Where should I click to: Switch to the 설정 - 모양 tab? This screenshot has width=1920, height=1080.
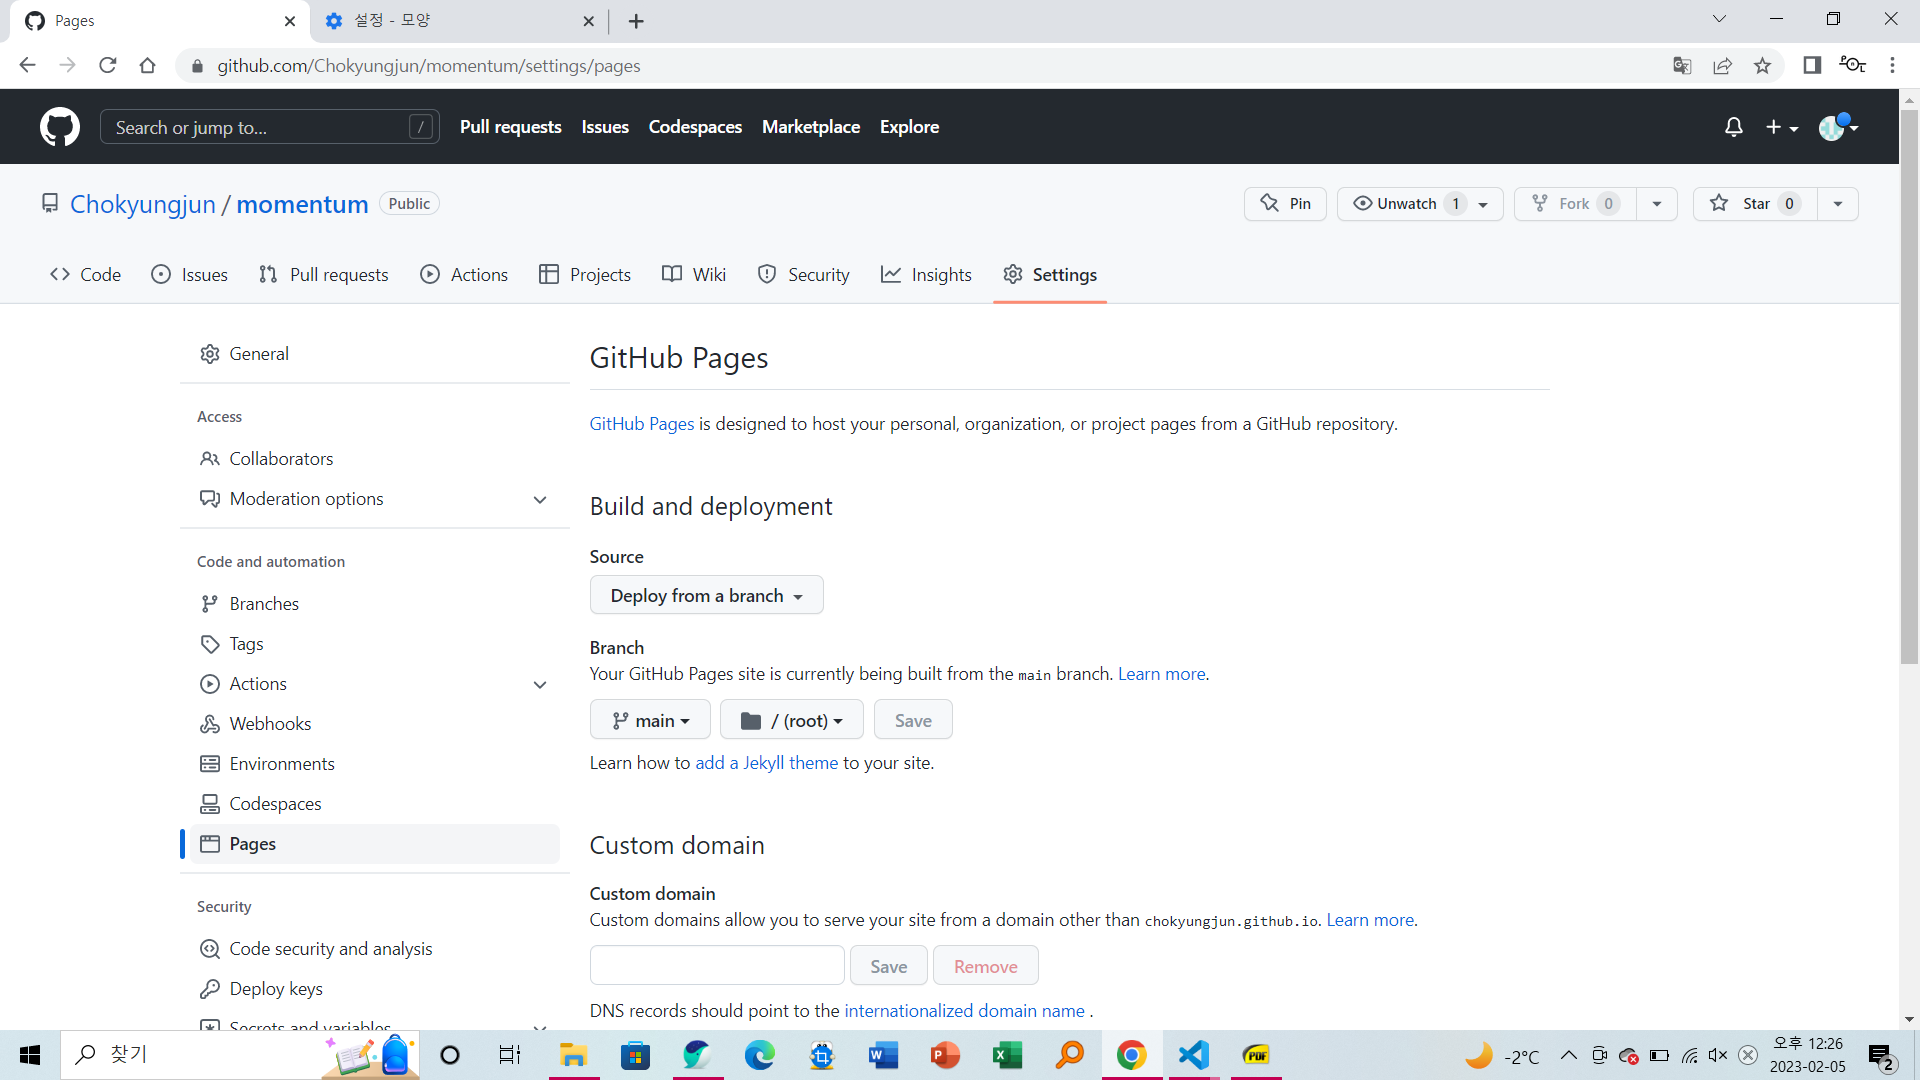pos(460,21)
